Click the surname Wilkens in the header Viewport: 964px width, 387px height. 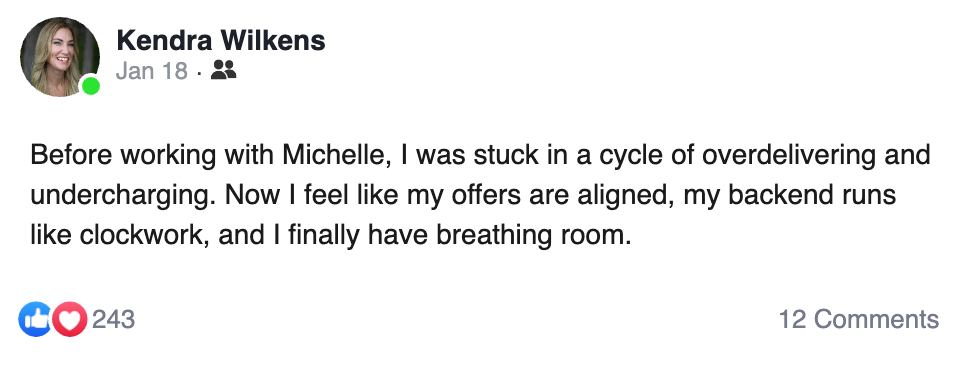point(274,41)
